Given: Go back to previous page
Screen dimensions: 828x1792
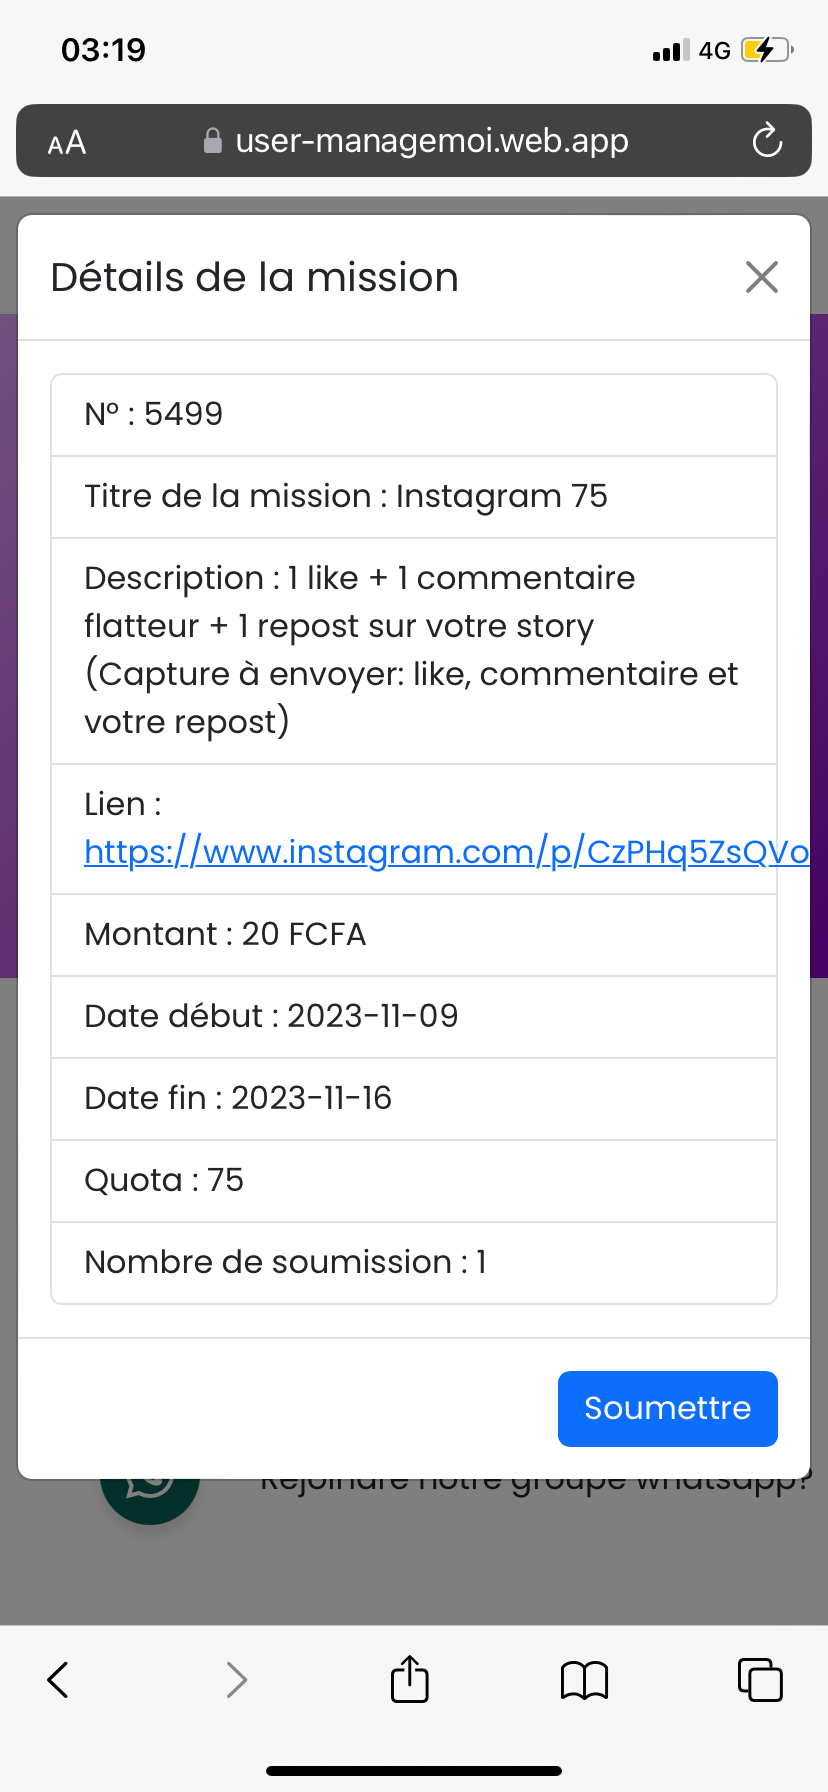Looking at the screenshot, I should pyautogui.click(x=59, y=1679).
